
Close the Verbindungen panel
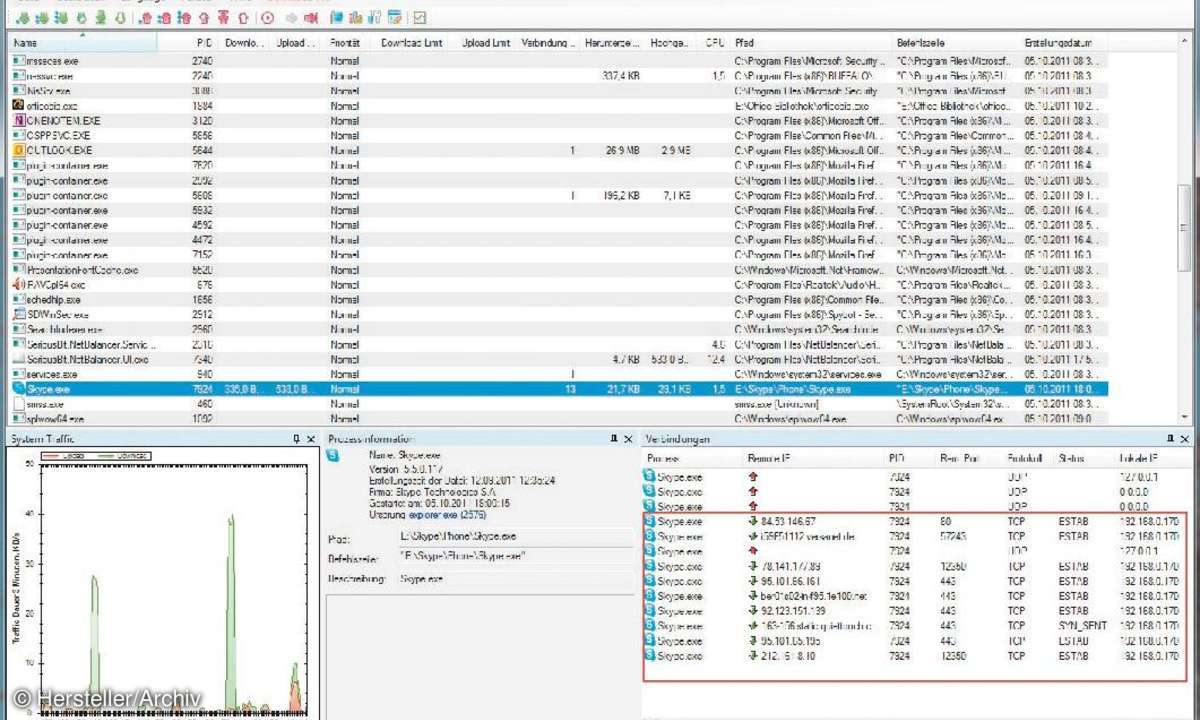pos(1184,439)
